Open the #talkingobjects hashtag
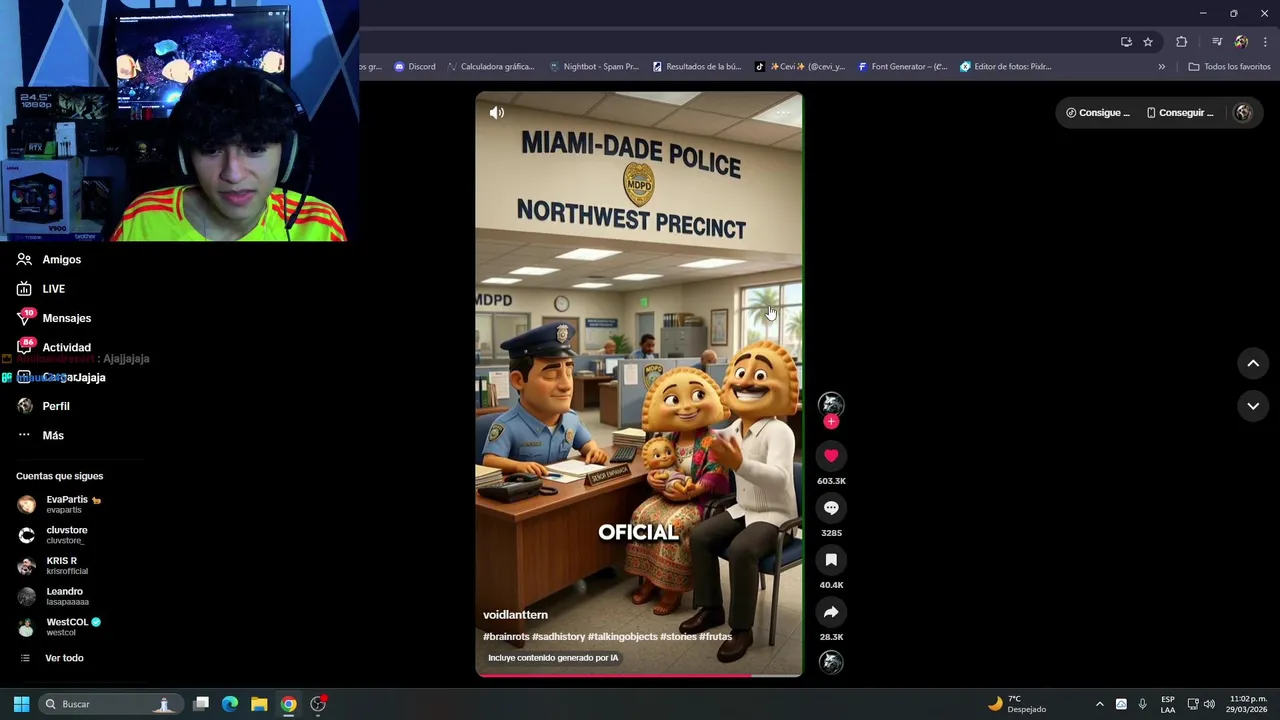The height and width of the screenshot is (720, 1280). (623, 637)
